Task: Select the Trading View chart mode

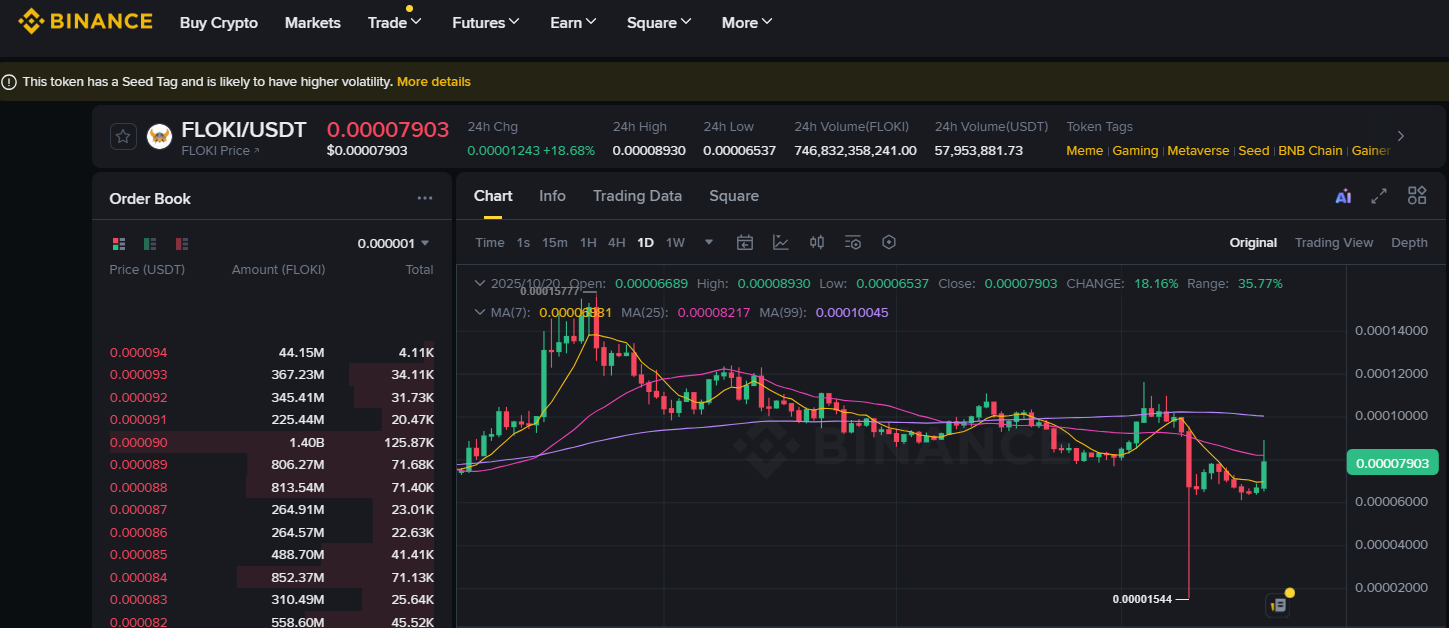Action: [x=1333, y=242]
